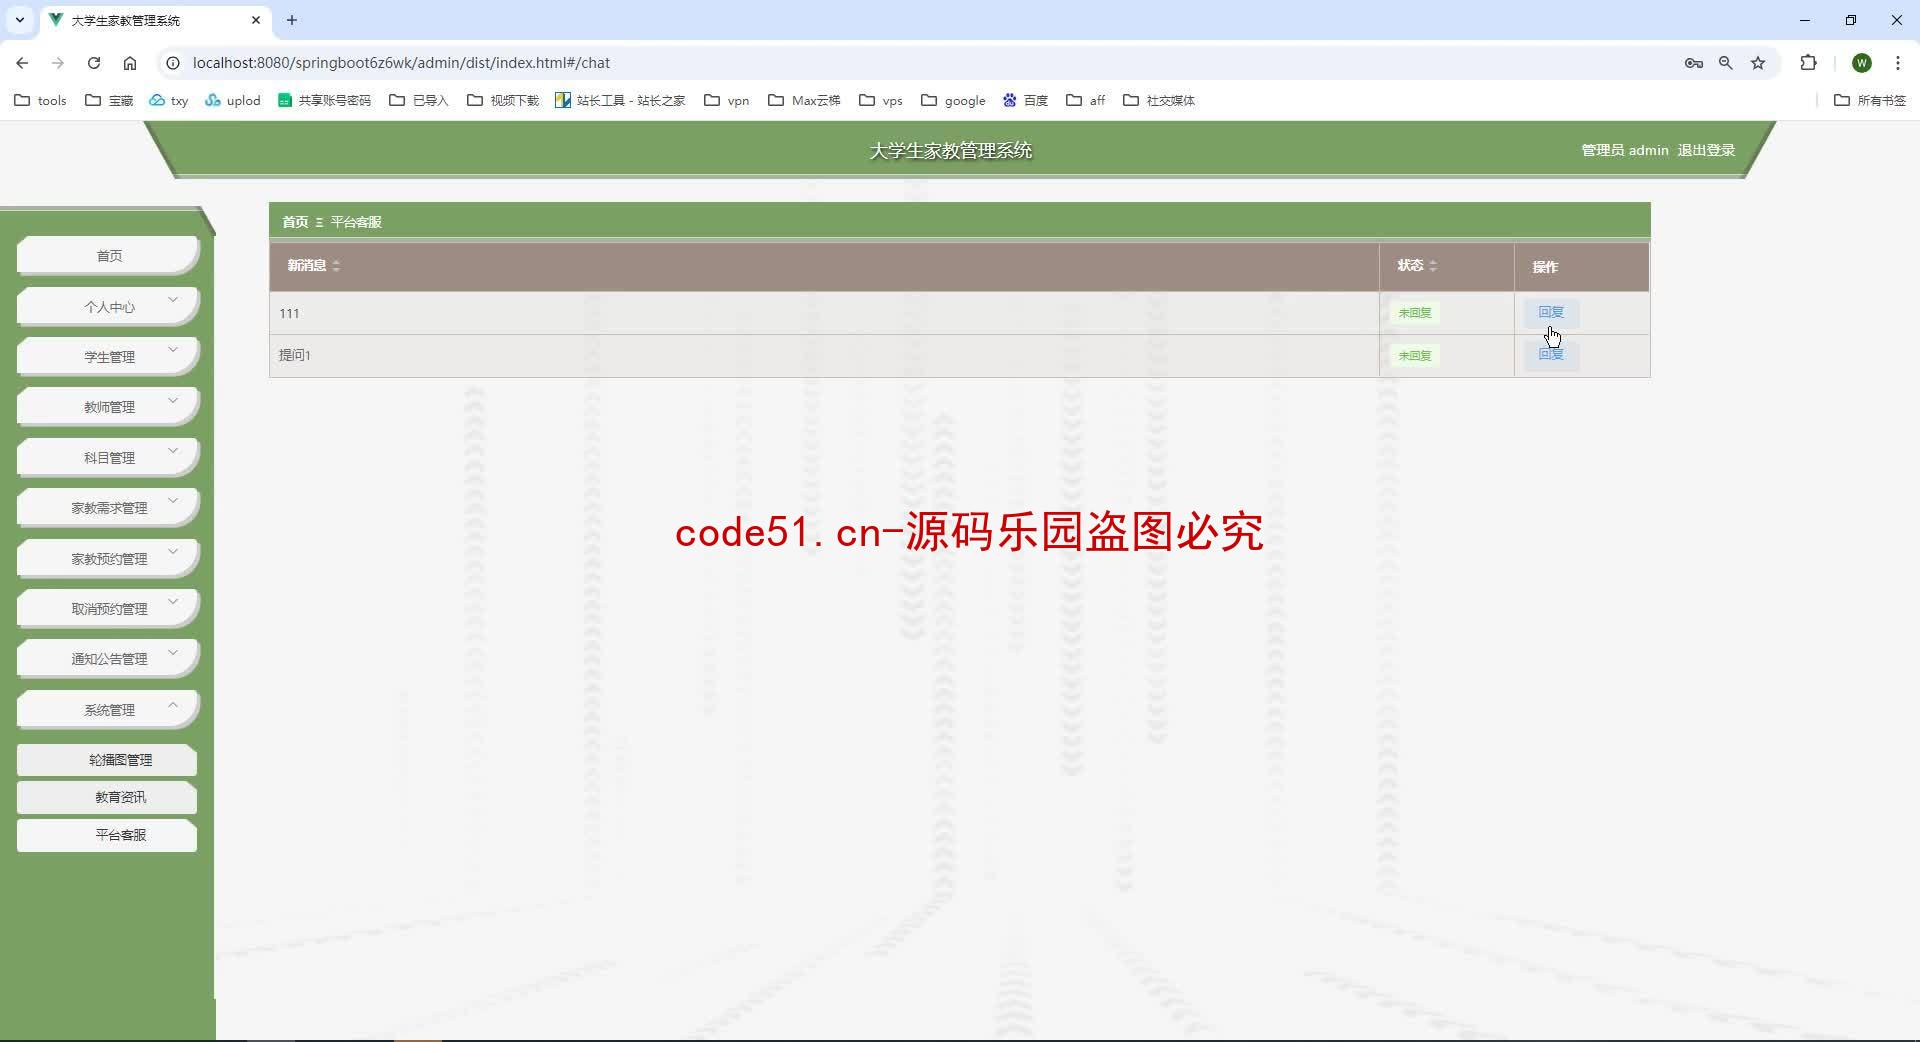Open the 共享账号密码 bookmark

[324, 100]
